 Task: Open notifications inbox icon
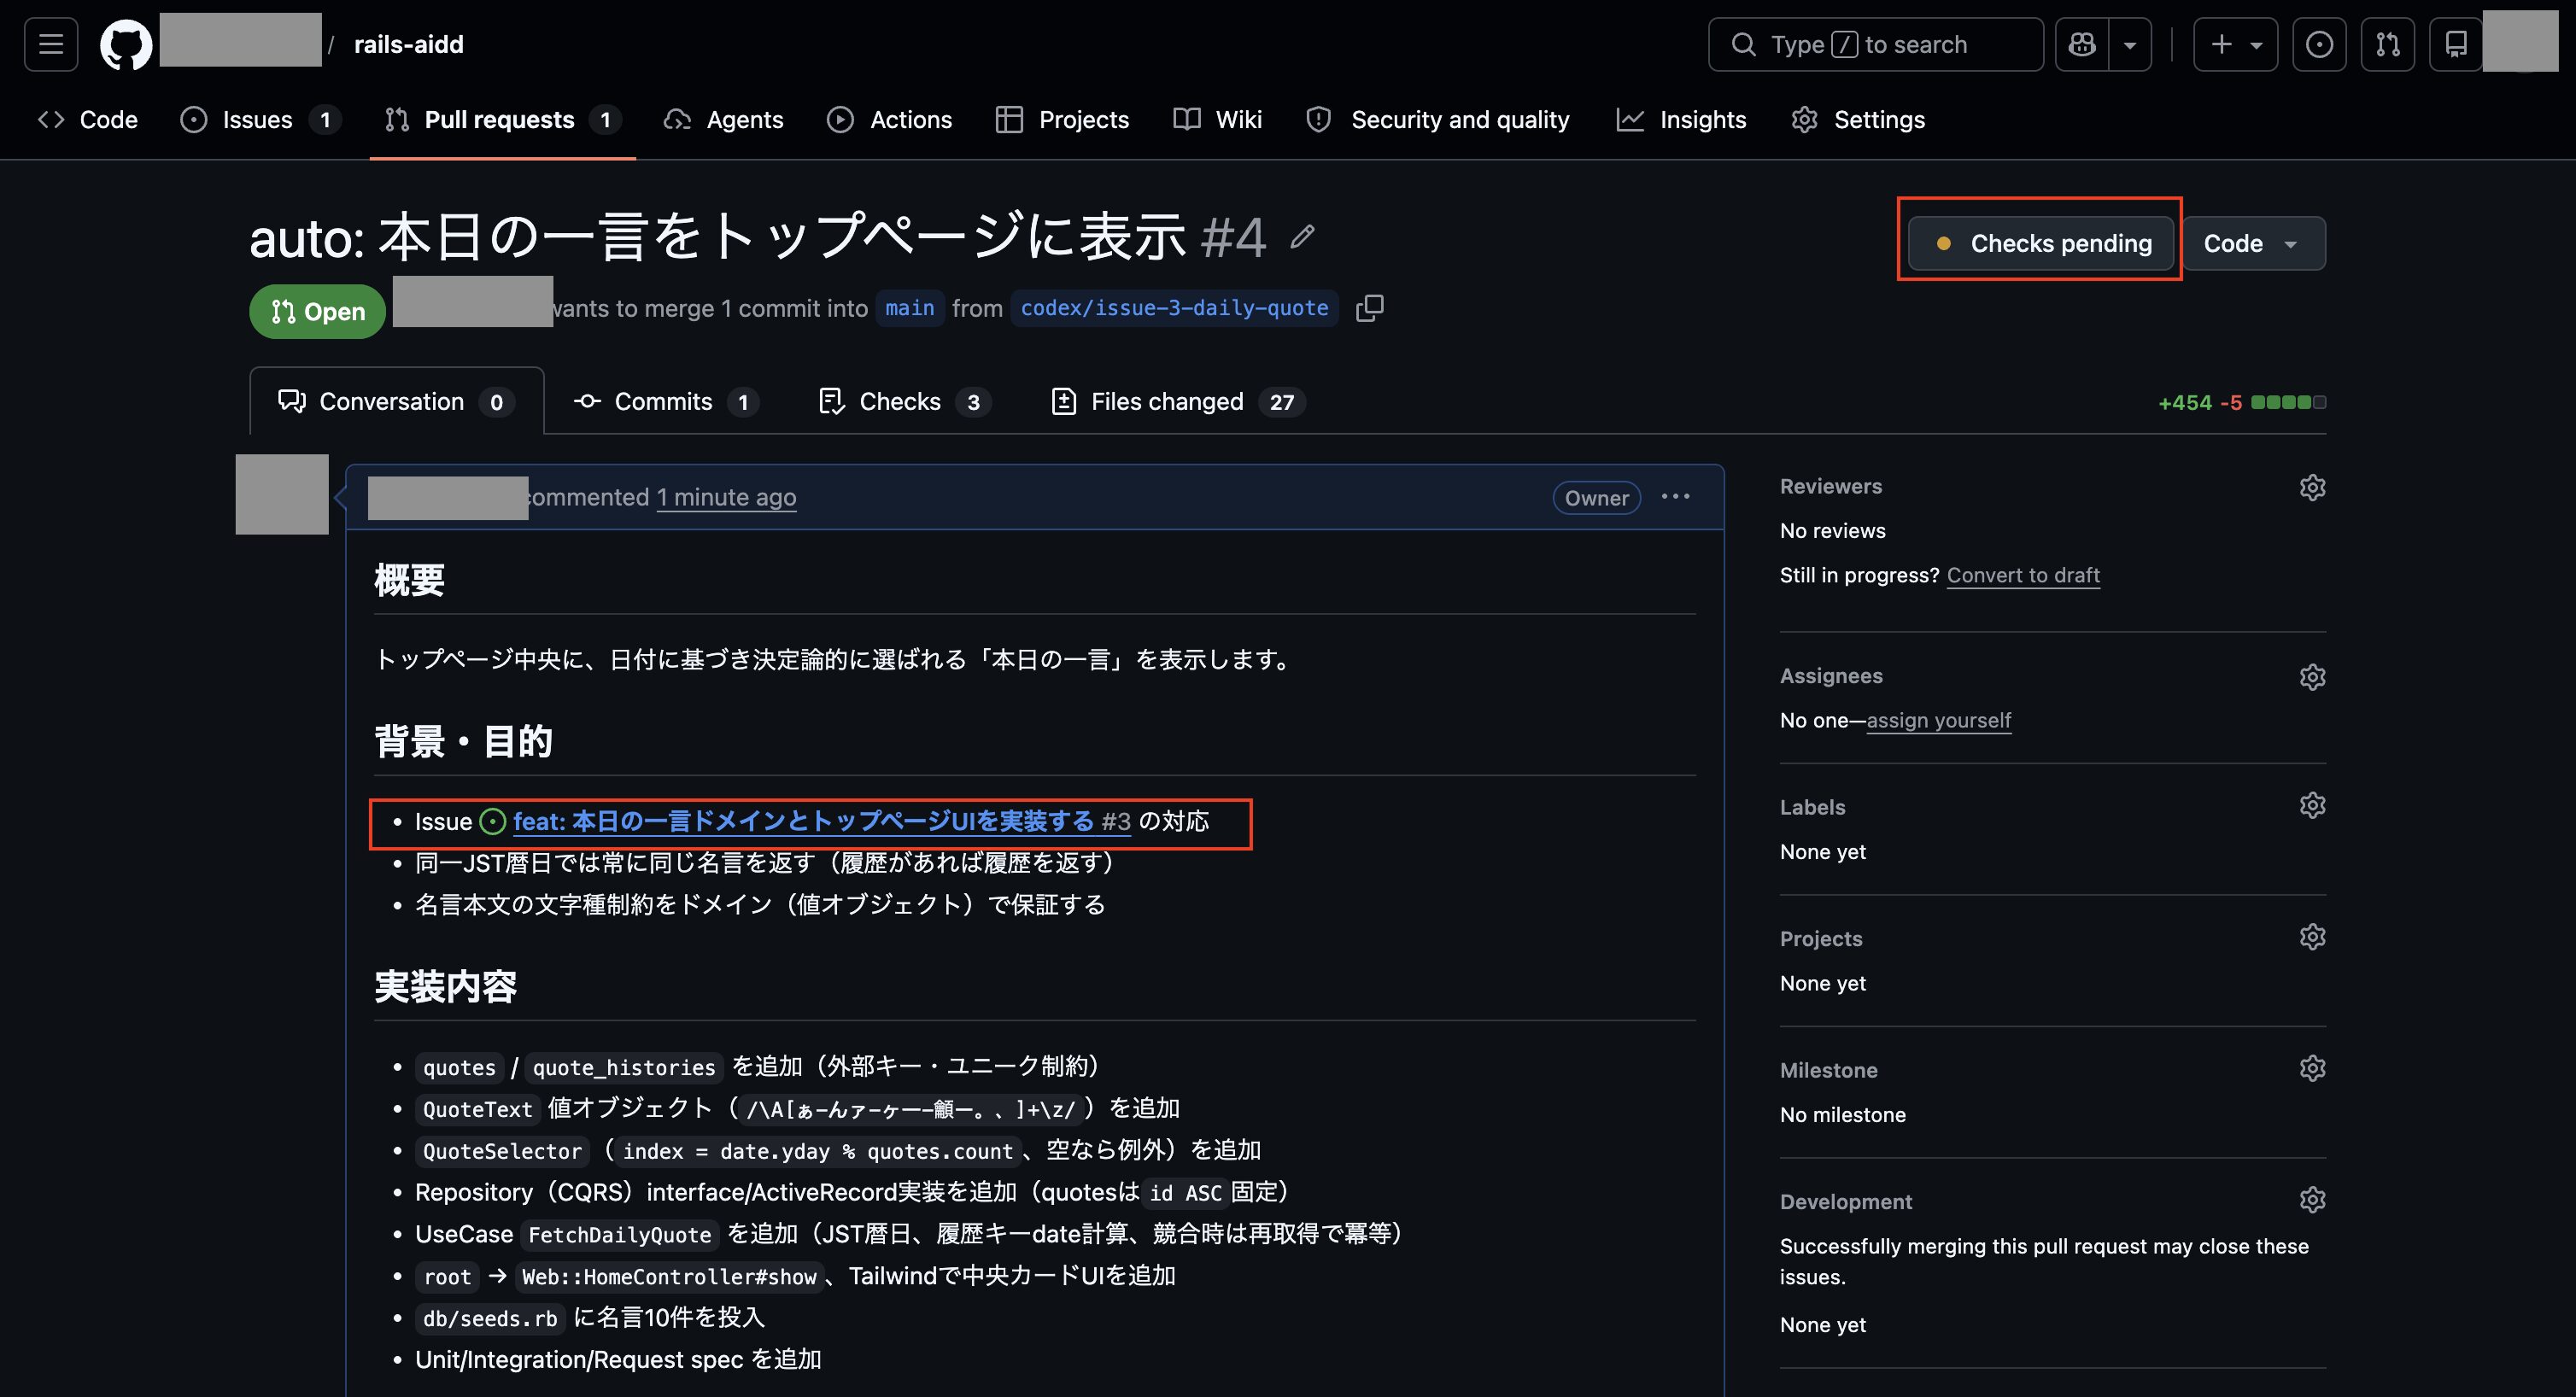tap(2455, 44)
